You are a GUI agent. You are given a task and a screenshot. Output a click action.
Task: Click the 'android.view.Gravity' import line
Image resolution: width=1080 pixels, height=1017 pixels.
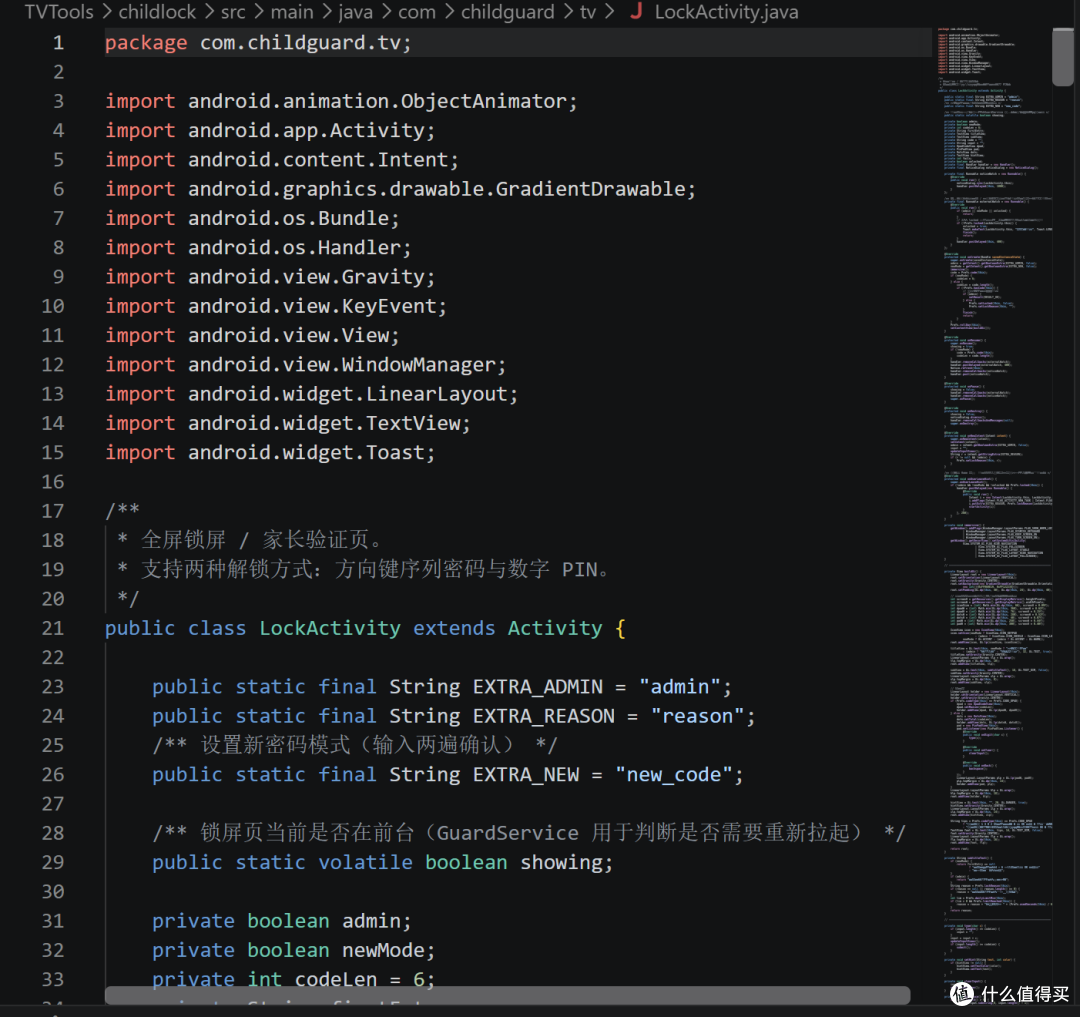click(x=270, y=277)
